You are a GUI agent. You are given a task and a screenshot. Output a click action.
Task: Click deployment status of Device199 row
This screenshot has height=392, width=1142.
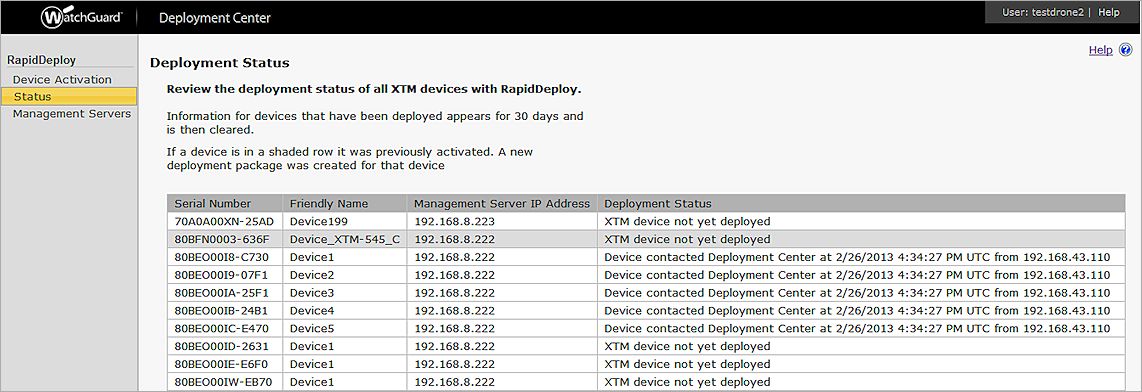(x=687, y=222)
